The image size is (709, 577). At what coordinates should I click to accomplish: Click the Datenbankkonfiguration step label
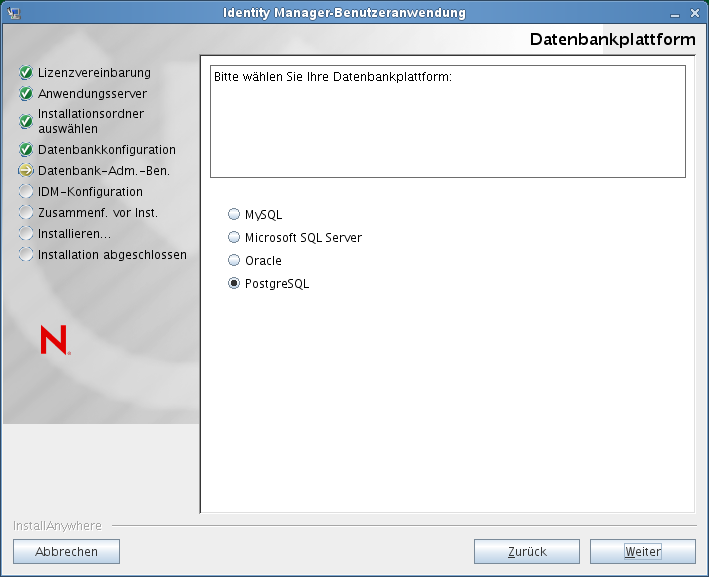tap(107, 150)
